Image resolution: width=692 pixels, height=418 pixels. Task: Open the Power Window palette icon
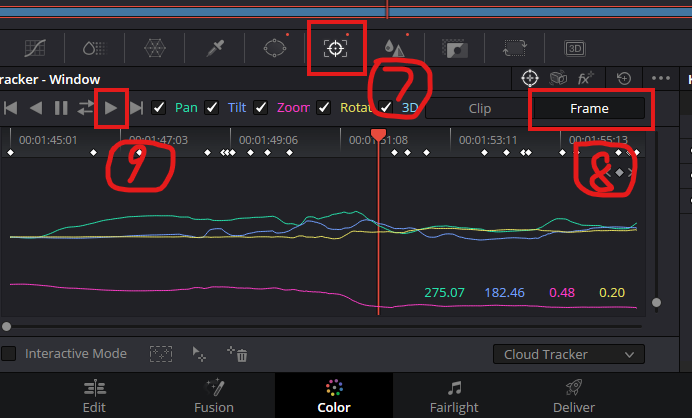(275, 48)
